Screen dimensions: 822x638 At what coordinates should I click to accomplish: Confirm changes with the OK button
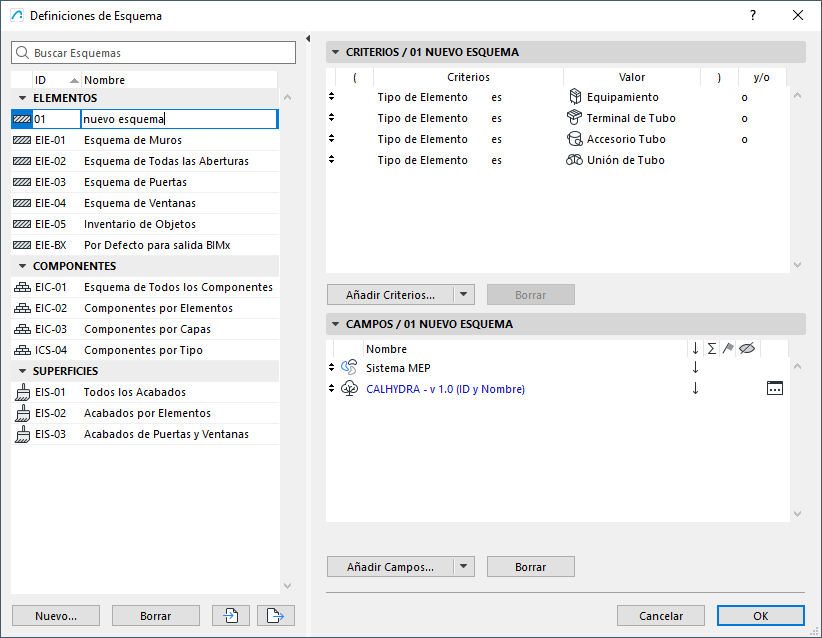[x=760, y=615]
